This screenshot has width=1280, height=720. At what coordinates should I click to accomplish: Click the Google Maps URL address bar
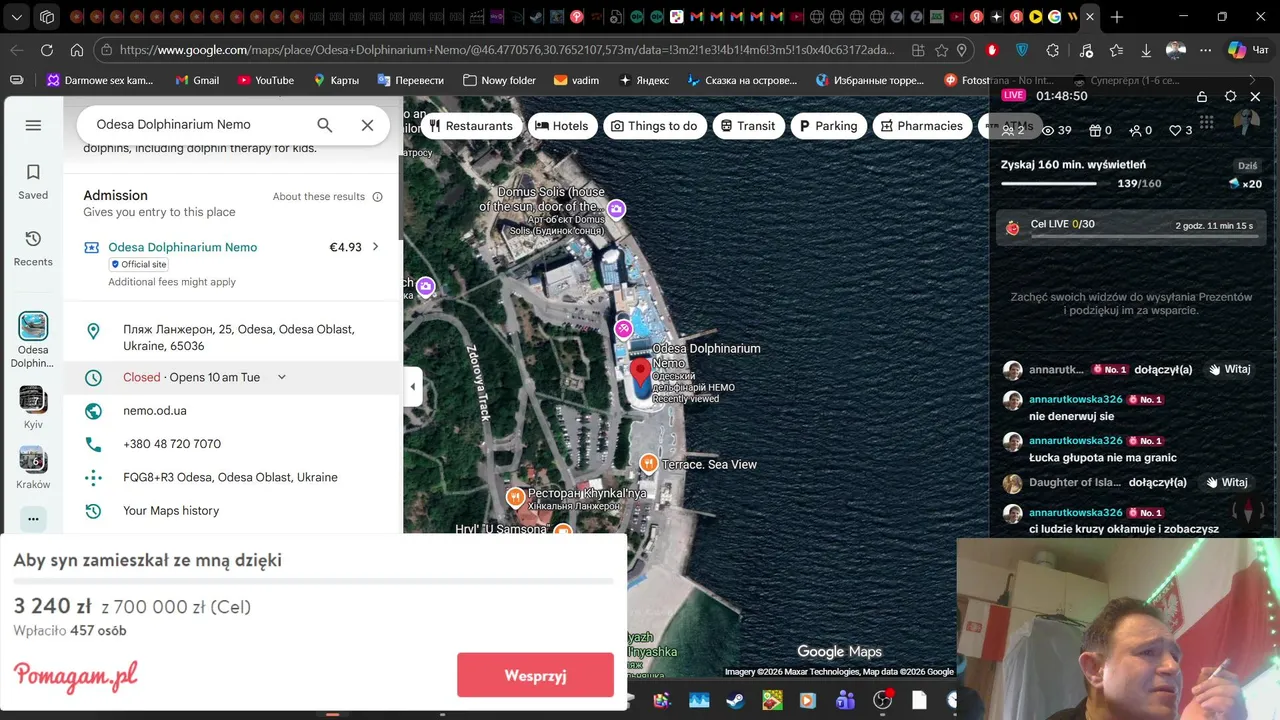pos(505,50)
